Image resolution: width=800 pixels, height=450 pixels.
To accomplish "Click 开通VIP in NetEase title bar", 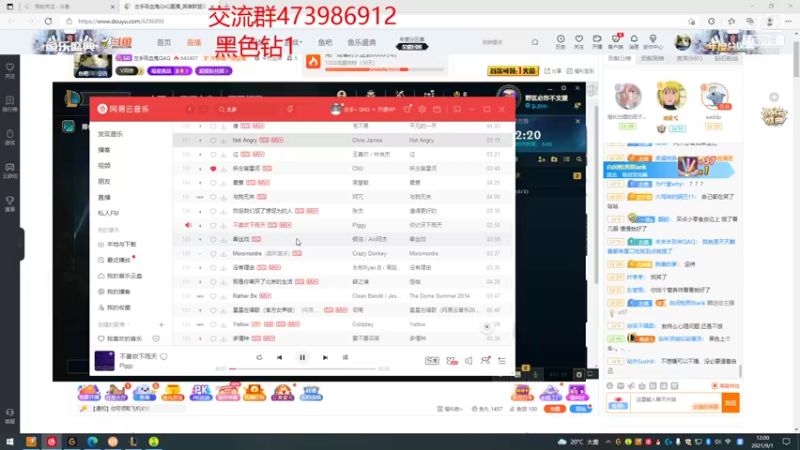I will [387, 109].
